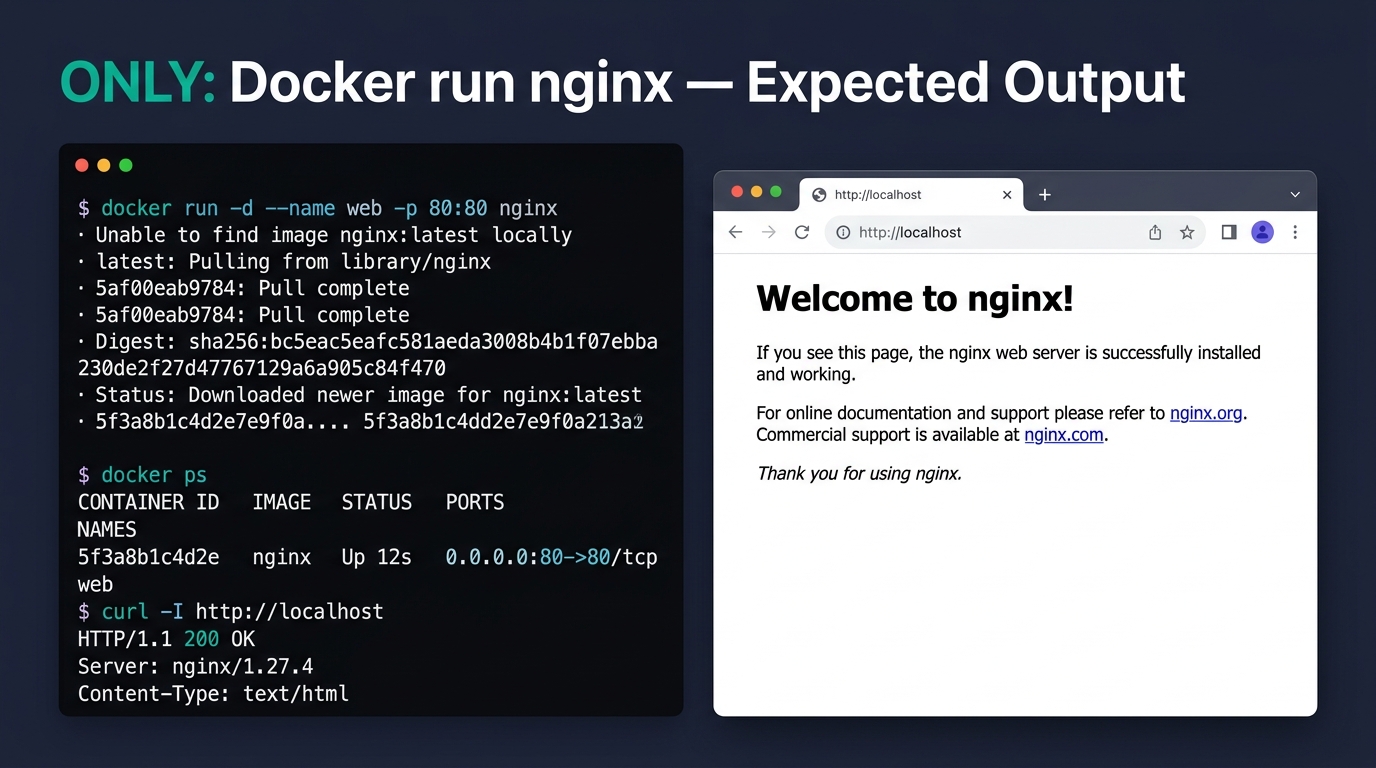
Task: Click the yellow minimize button of the browser
Action: 757,192
